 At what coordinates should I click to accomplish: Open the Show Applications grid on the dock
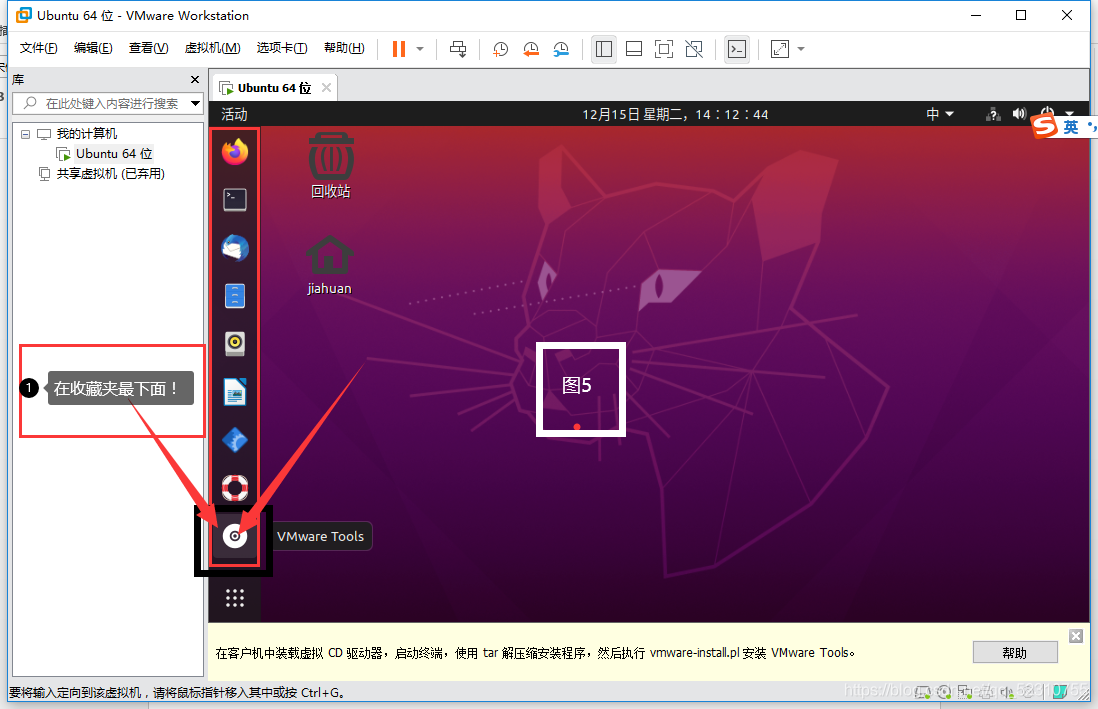pos(234,597)
